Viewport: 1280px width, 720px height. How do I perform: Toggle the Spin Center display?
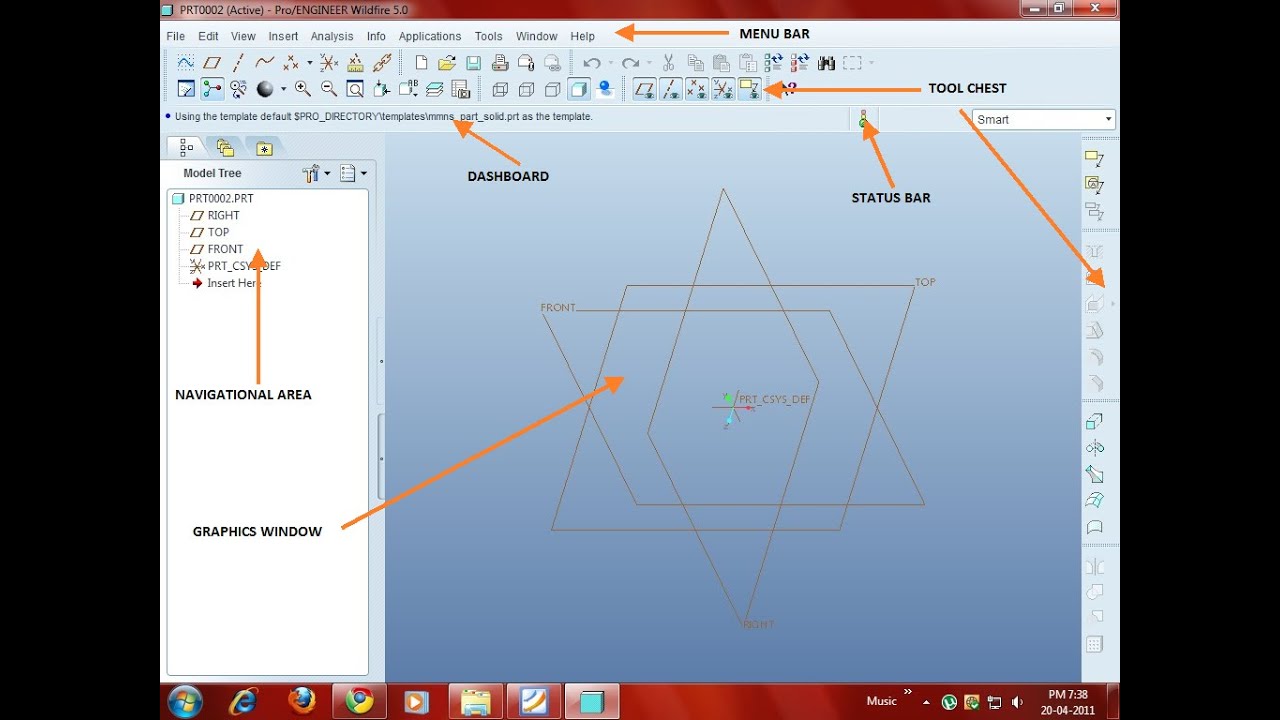click(x=212, y=89)
